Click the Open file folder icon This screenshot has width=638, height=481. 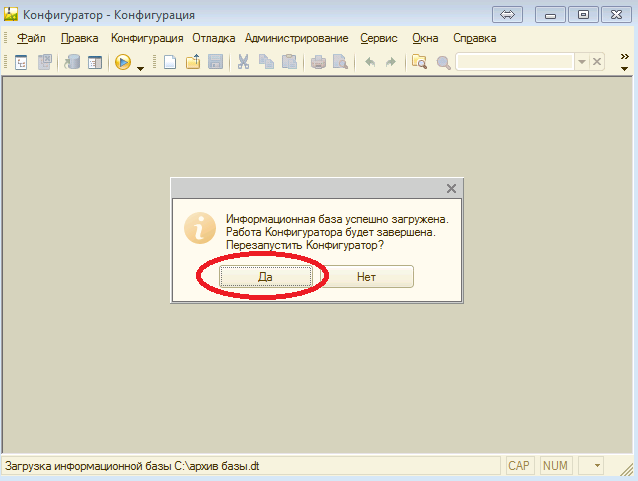click(x=192, y=62)
